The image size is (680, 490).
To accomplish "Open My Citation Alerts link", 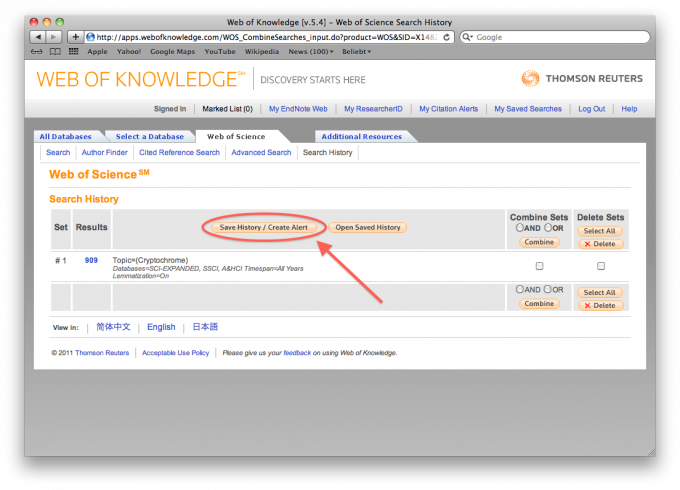I will tap(448, 109).
